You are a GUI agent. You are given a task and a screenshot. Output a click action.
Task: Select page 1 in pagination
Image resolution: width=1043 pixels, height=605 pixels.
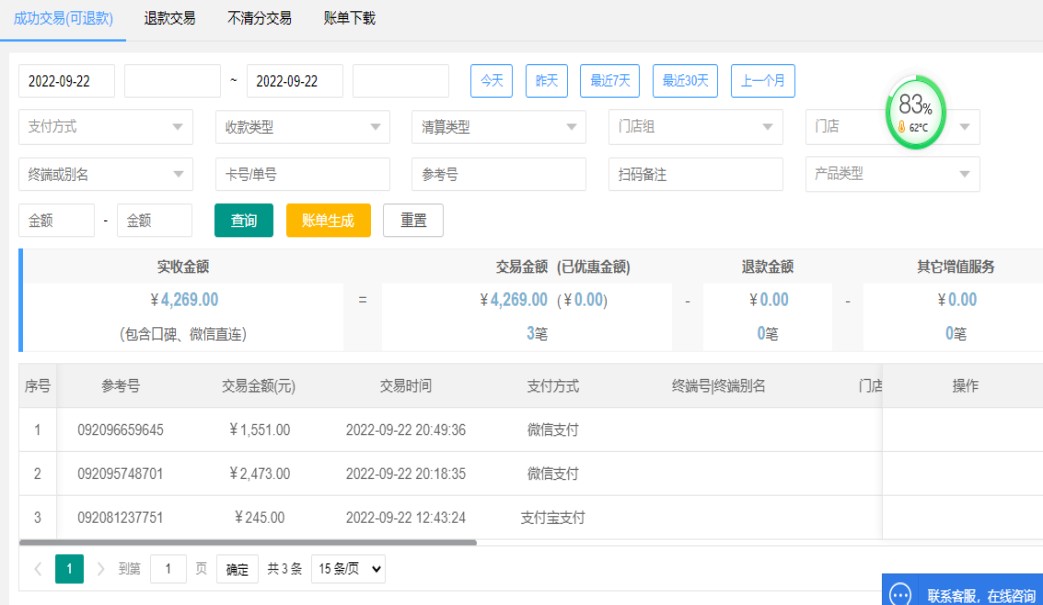tap(69, 569)
